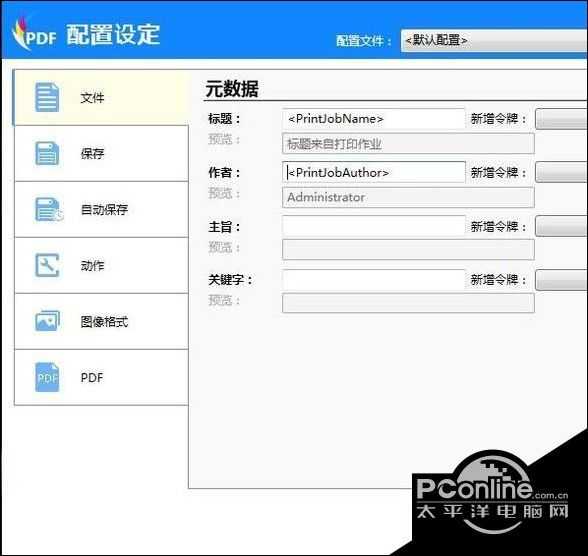Viewport: 588px width, 556px height.
Task: Click 新增令牌： label beside 关键字 field
Action: pyautogui.click(x=498, y=280)
